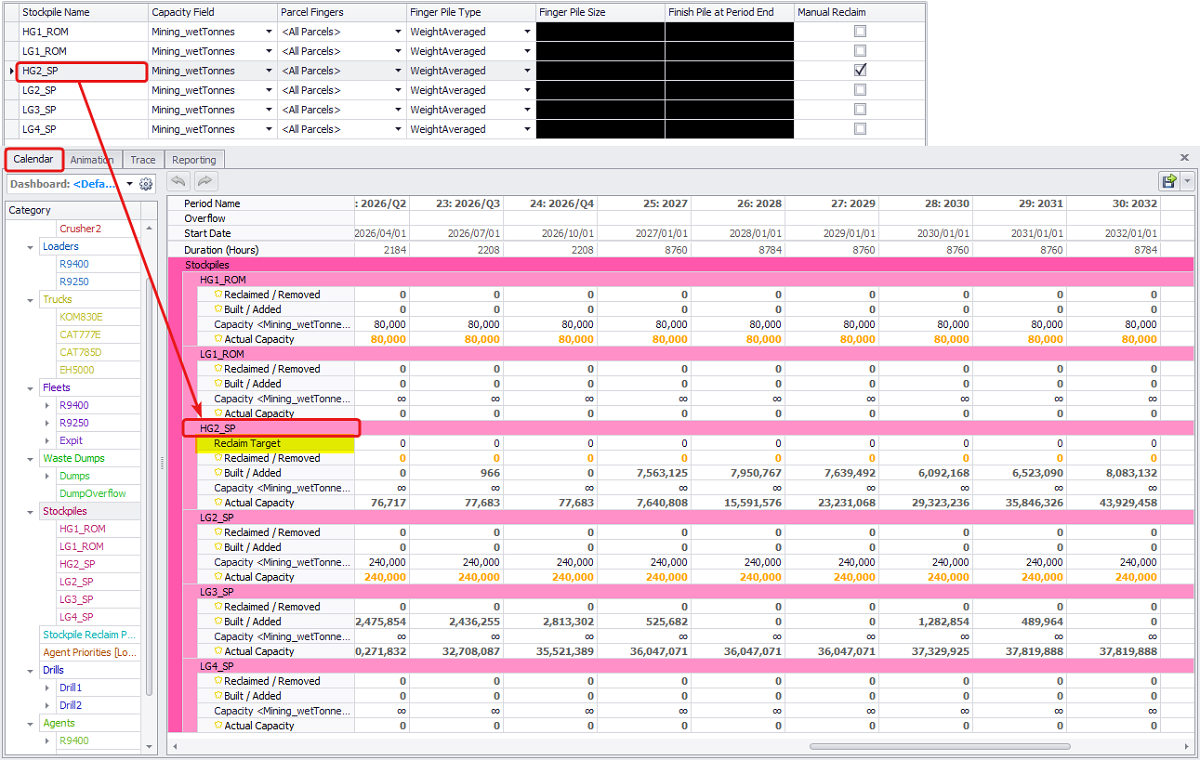Click the icon beside HG1_ROM Actual Capacity
This screenshot has width=1200, height=760.
(x=218, y=339)
